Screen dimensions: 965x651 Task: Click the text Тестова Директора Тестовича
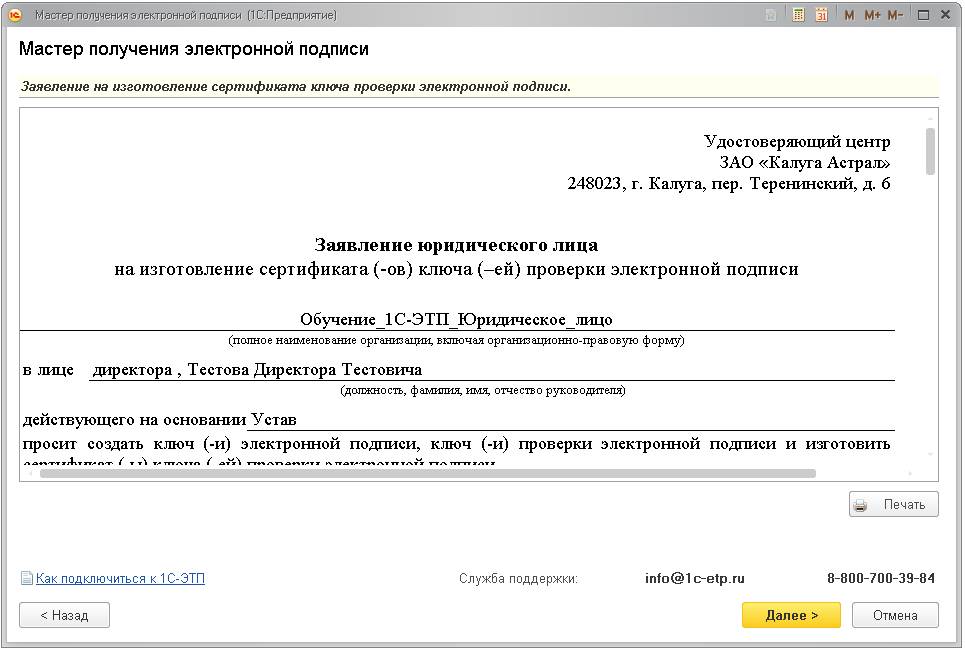[x=305, y=370]
